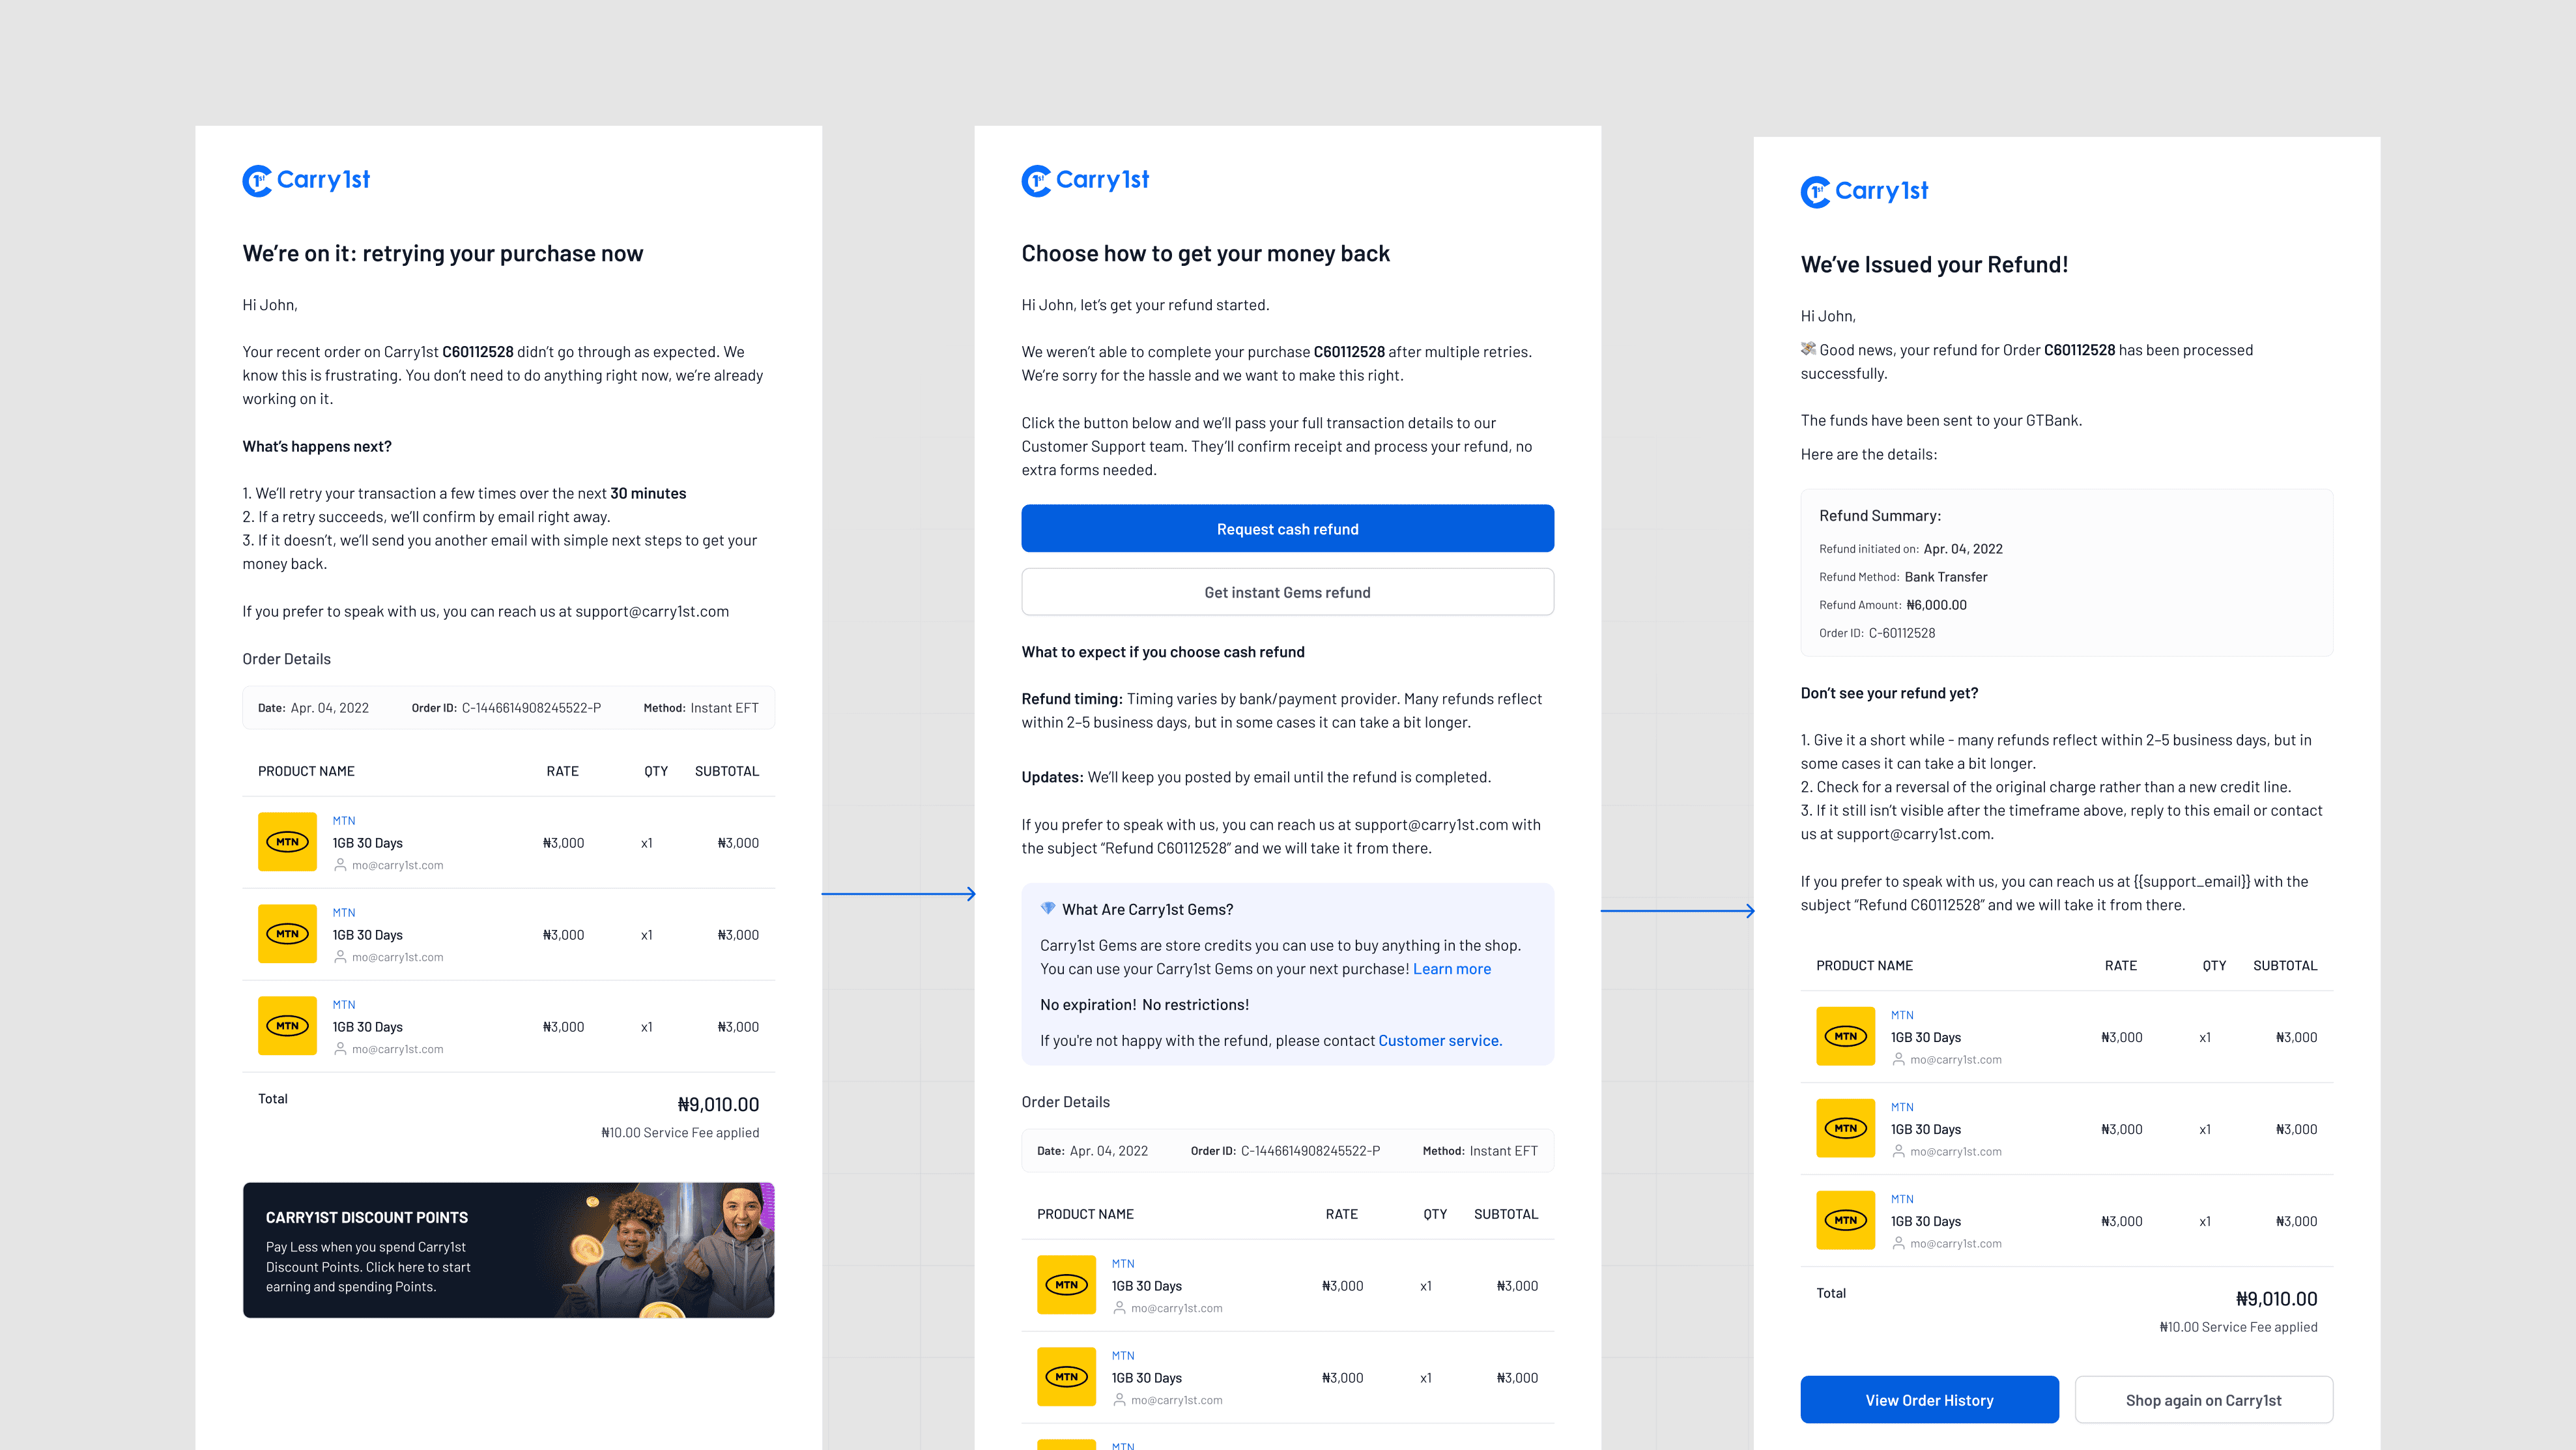Click the first MTN product icon in the retry email
2576x1450 pixels.
click(x=287, y=842)
